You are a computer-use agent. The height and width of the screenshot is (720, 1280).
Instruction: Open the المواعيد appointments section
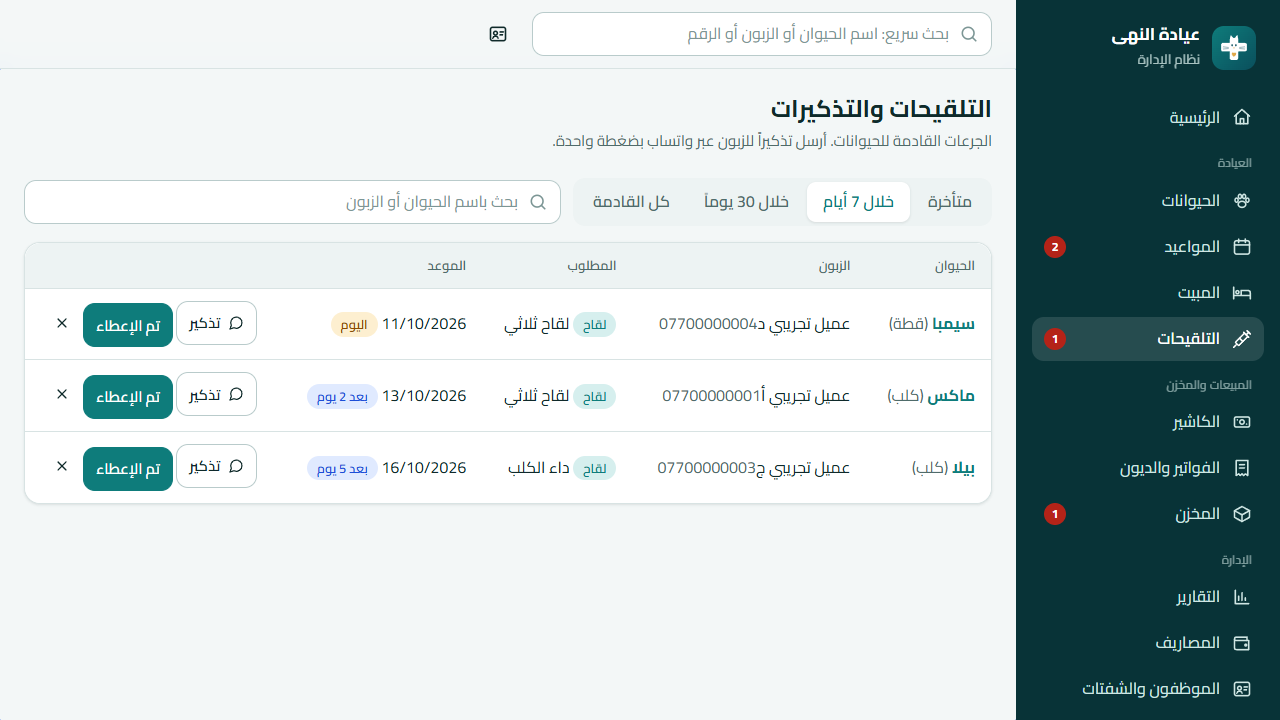1148,247
